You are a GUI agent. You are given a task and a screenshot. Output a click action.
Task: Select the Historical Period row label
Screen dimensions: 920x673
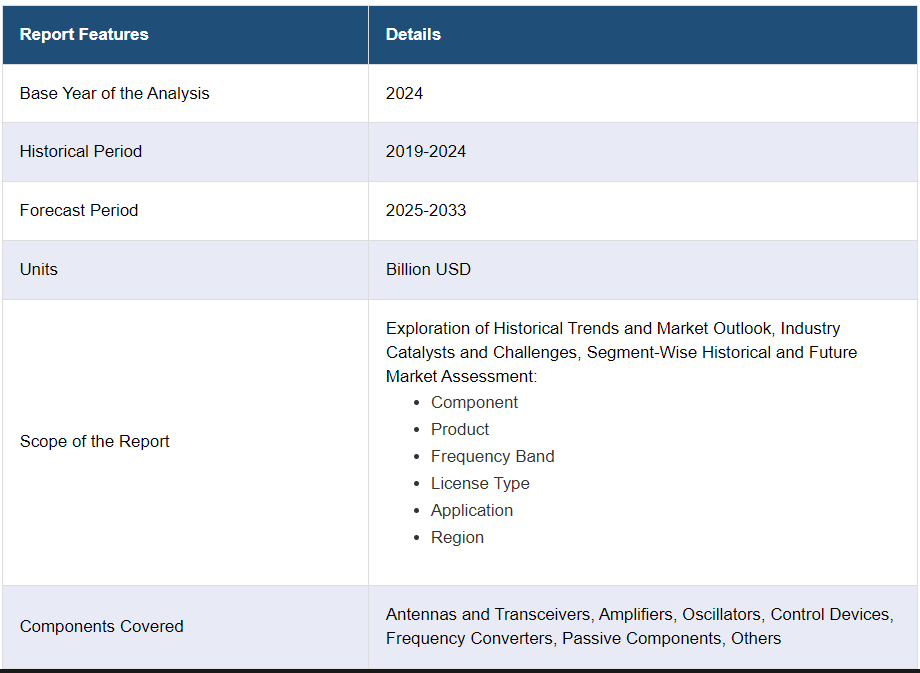pos(81,151)
